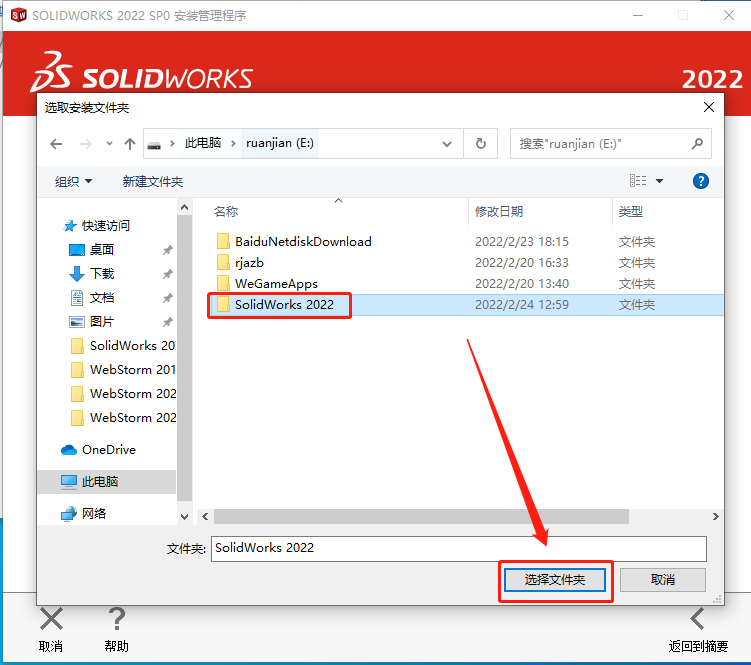The image size is (751, 665).
Task: Sort by the 名称 column header
Action: click(x=226, y=211)
